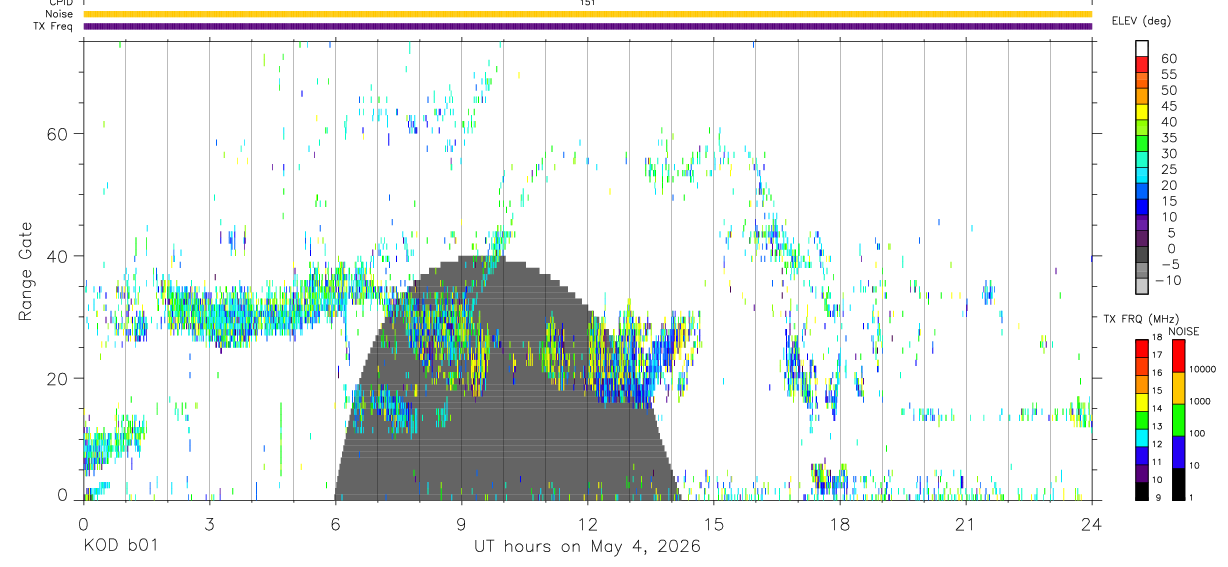Click the ELEV tick label "45"
The width and height of the screenshot is (1228, 567).
[1168, 106]
